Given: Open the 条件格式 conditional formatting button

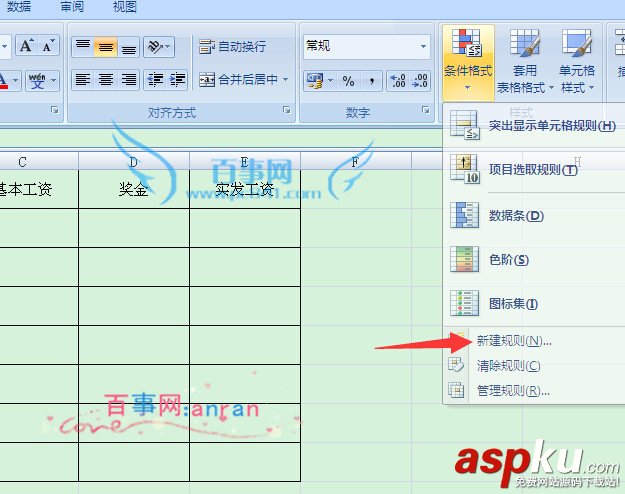Looking at the screenshot, I should 468,61.
